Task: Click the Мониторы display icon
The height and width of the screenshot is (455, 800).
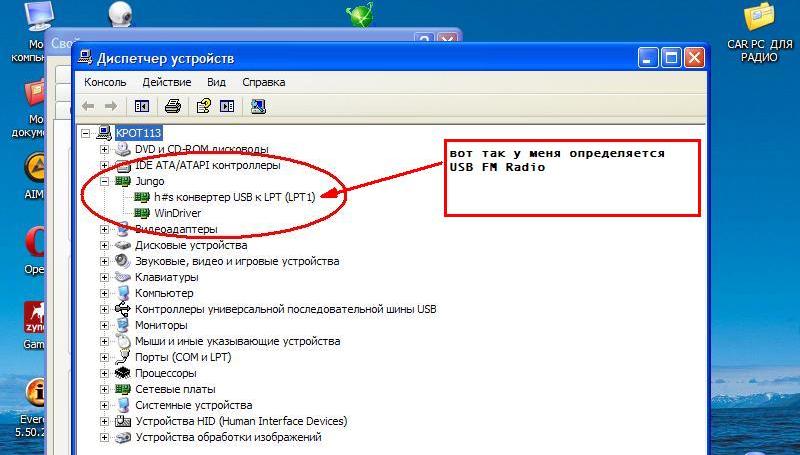Action: click(123, 325)
